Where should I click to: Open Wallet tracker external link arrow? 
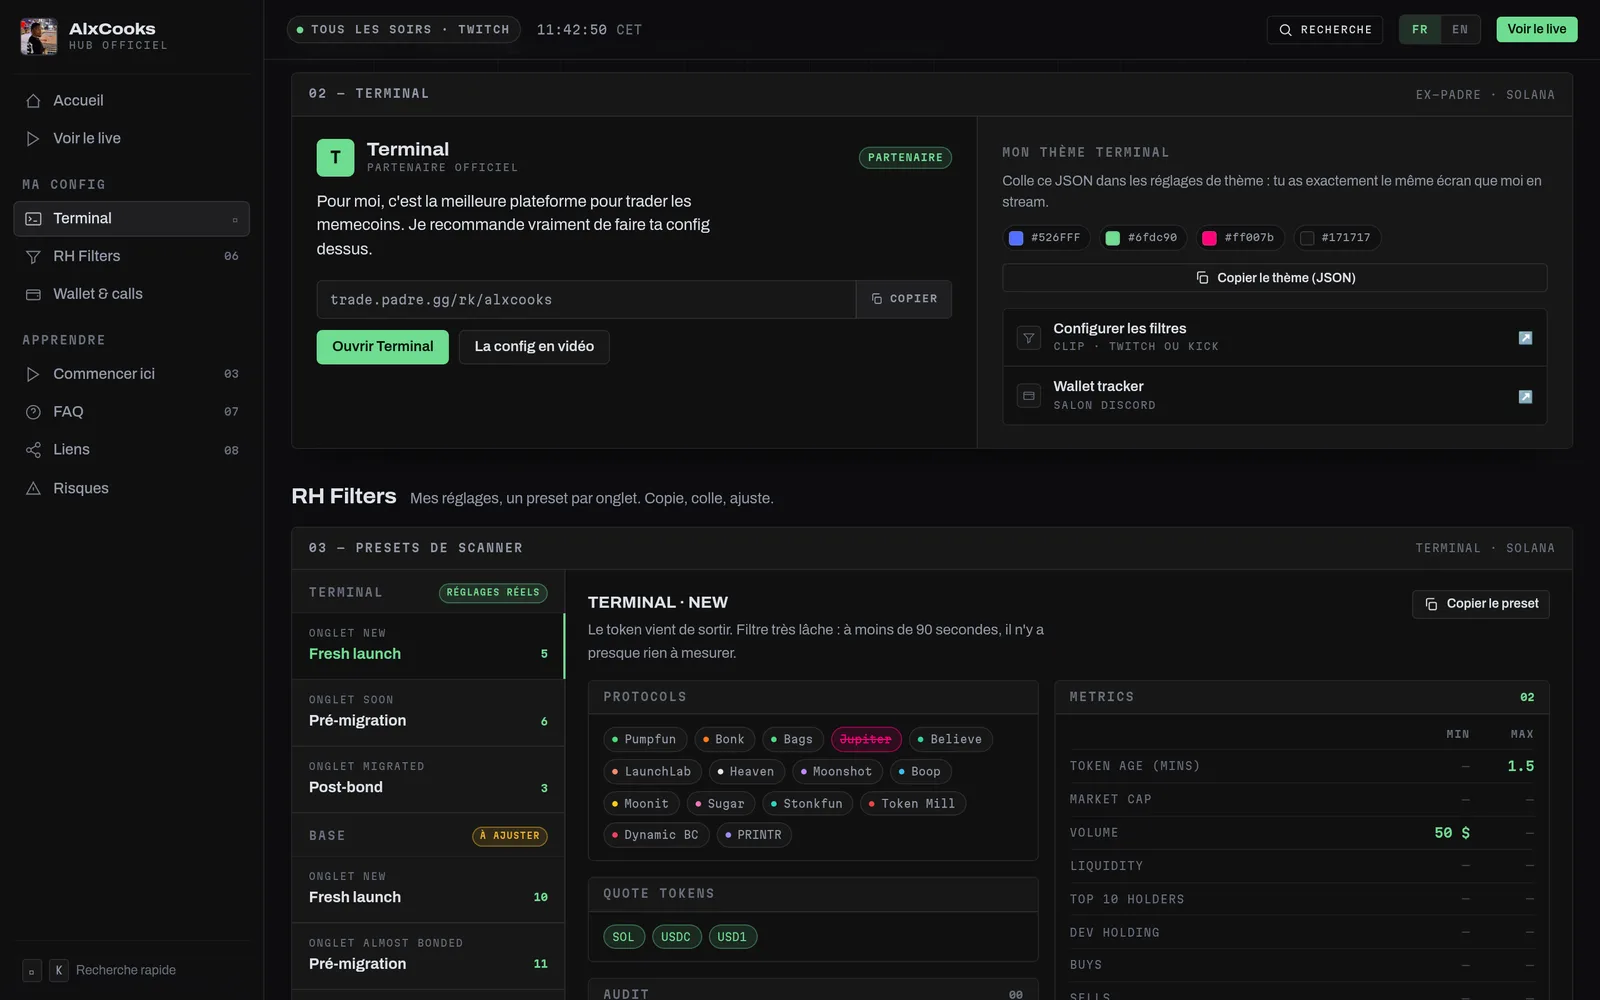(x=1525, y=397)
